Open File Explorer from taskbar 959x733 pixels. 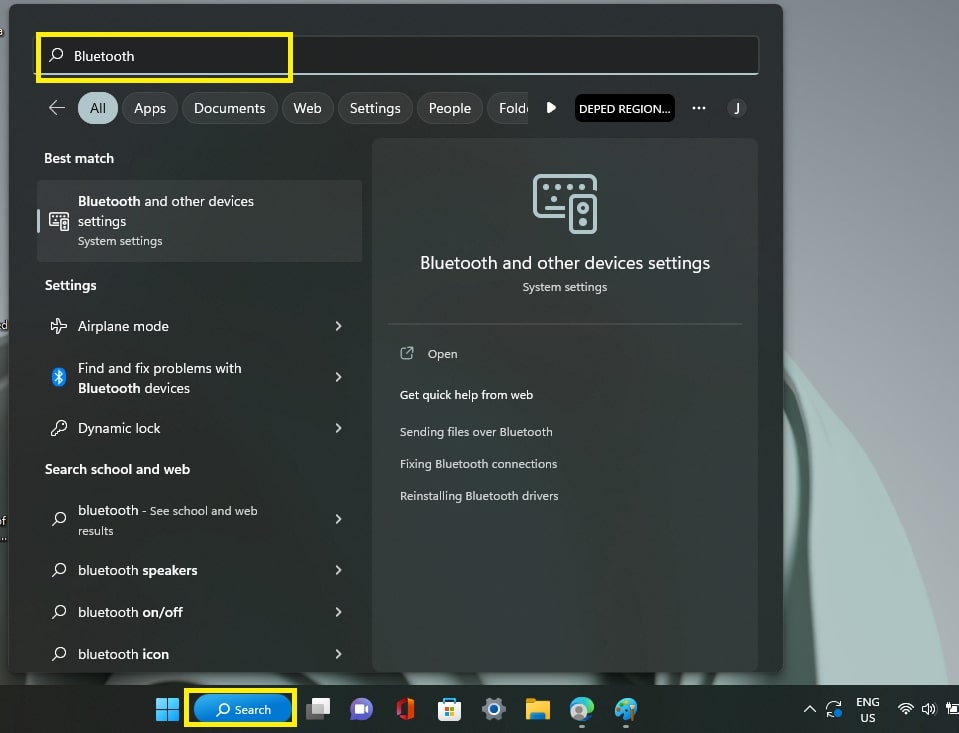pyautogui.click(x=538, y=709)
